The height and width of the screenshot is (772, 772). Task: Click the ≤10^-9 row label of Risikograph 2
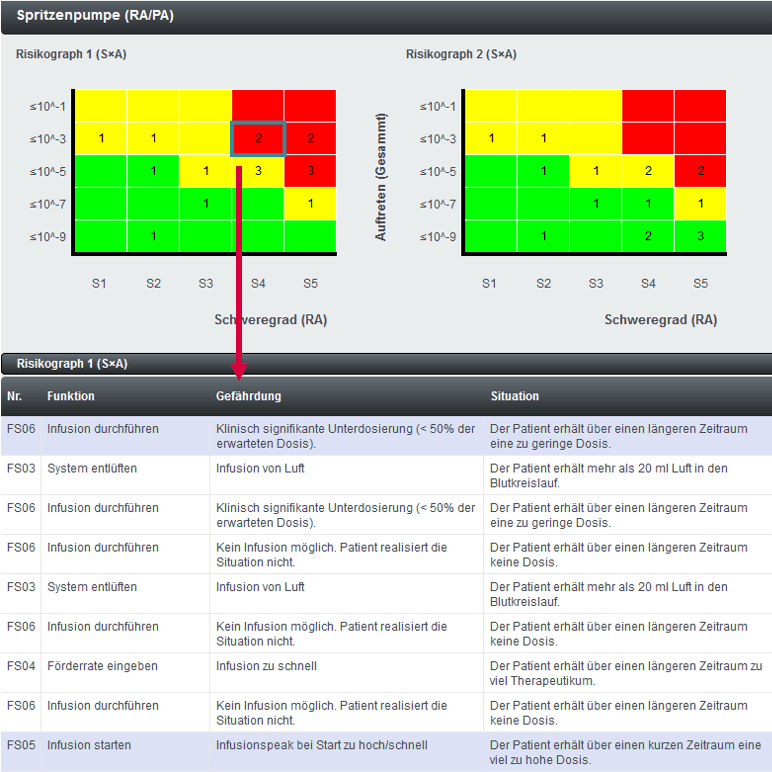pyautogui.click(x=438, y=237)
